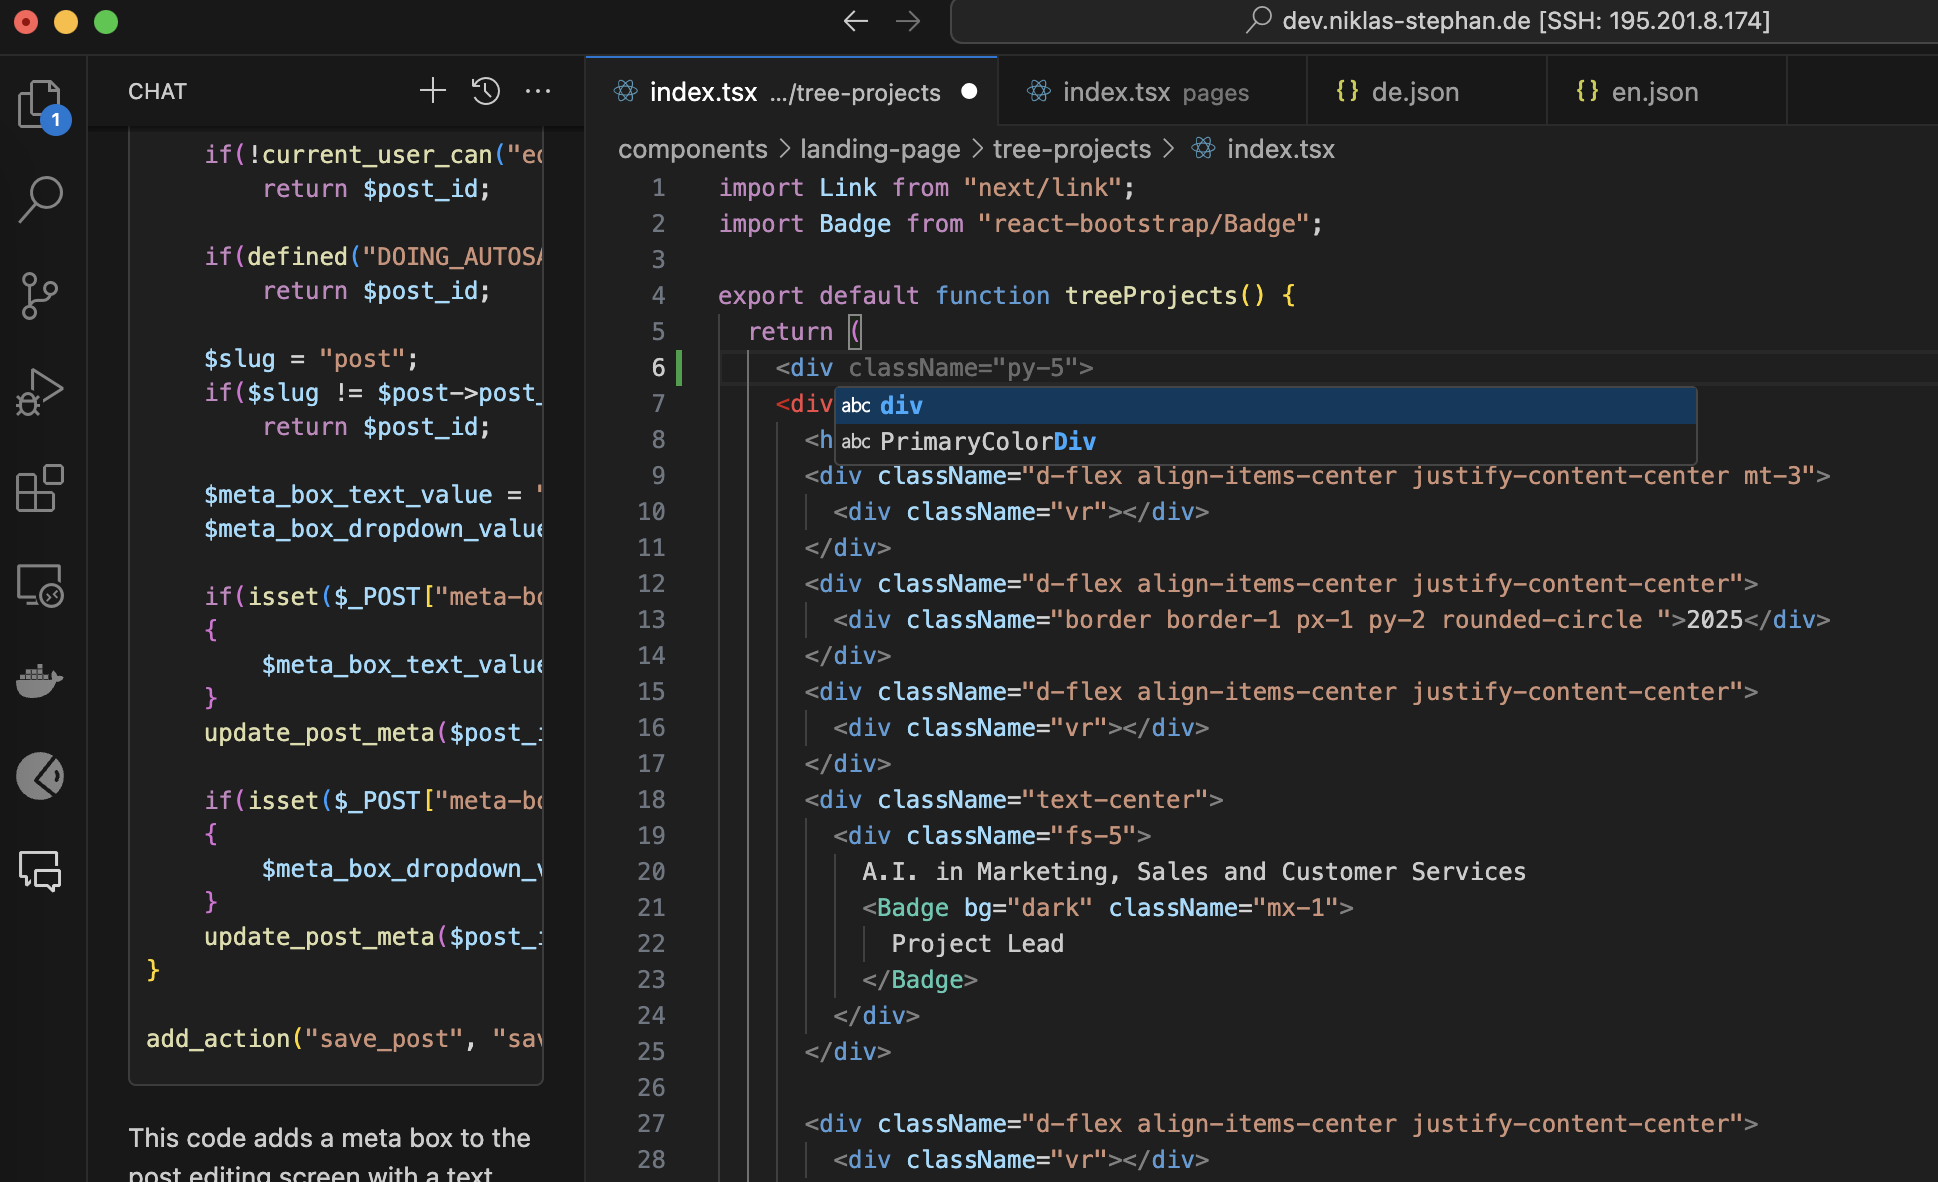This screenshot has height=1182, width=1938.
Task: Click the 2025 text on line 13
Action: pos(1714,619)
